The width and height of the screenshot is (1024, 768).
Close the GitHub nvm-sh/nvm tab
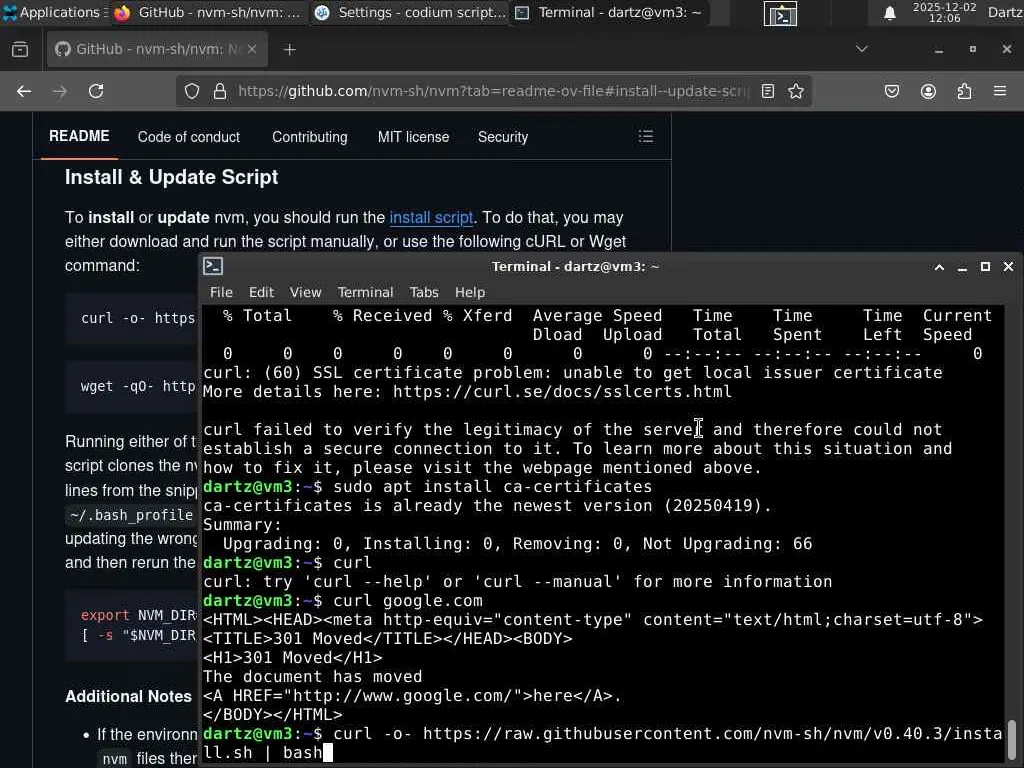pos(252,50)
